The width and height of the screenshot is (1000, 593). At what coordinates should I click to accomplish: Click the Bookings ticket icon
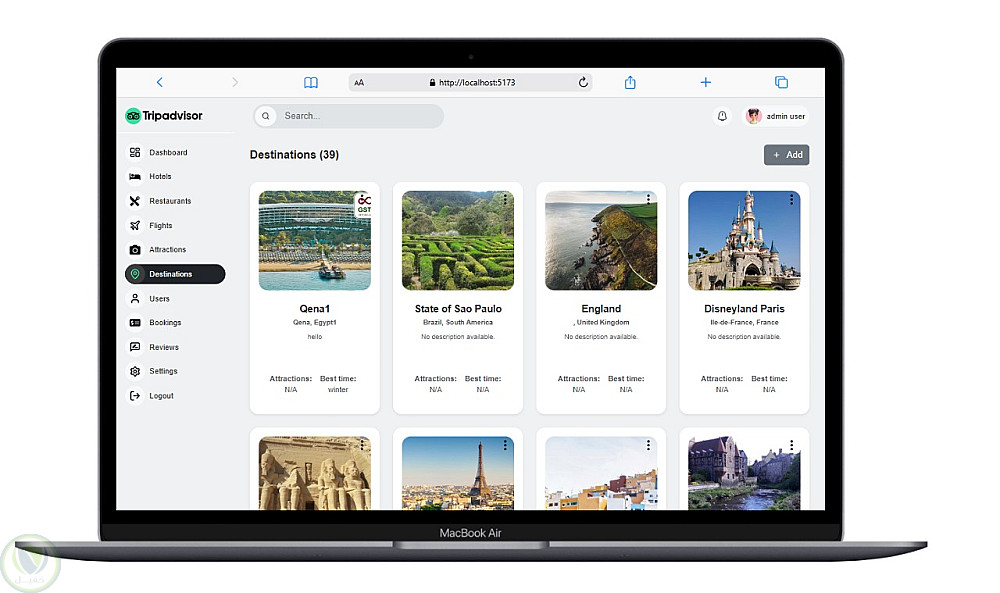click(x=135, y=323)
